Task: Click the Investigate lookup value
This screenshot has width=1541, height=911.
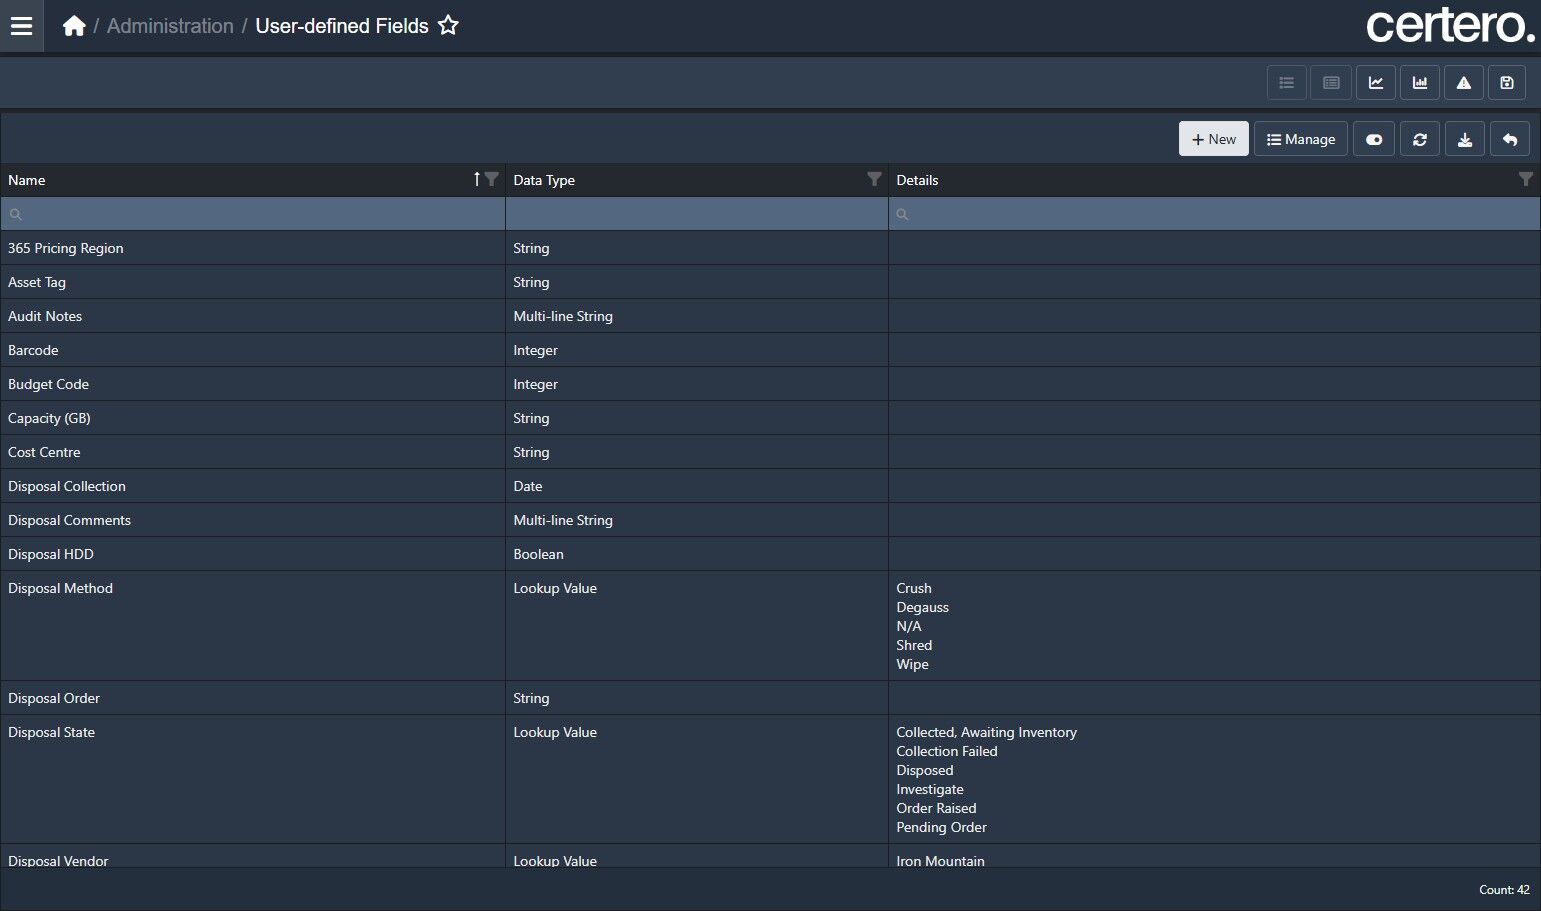Action: pyautogui.click(x=929, y=789)
